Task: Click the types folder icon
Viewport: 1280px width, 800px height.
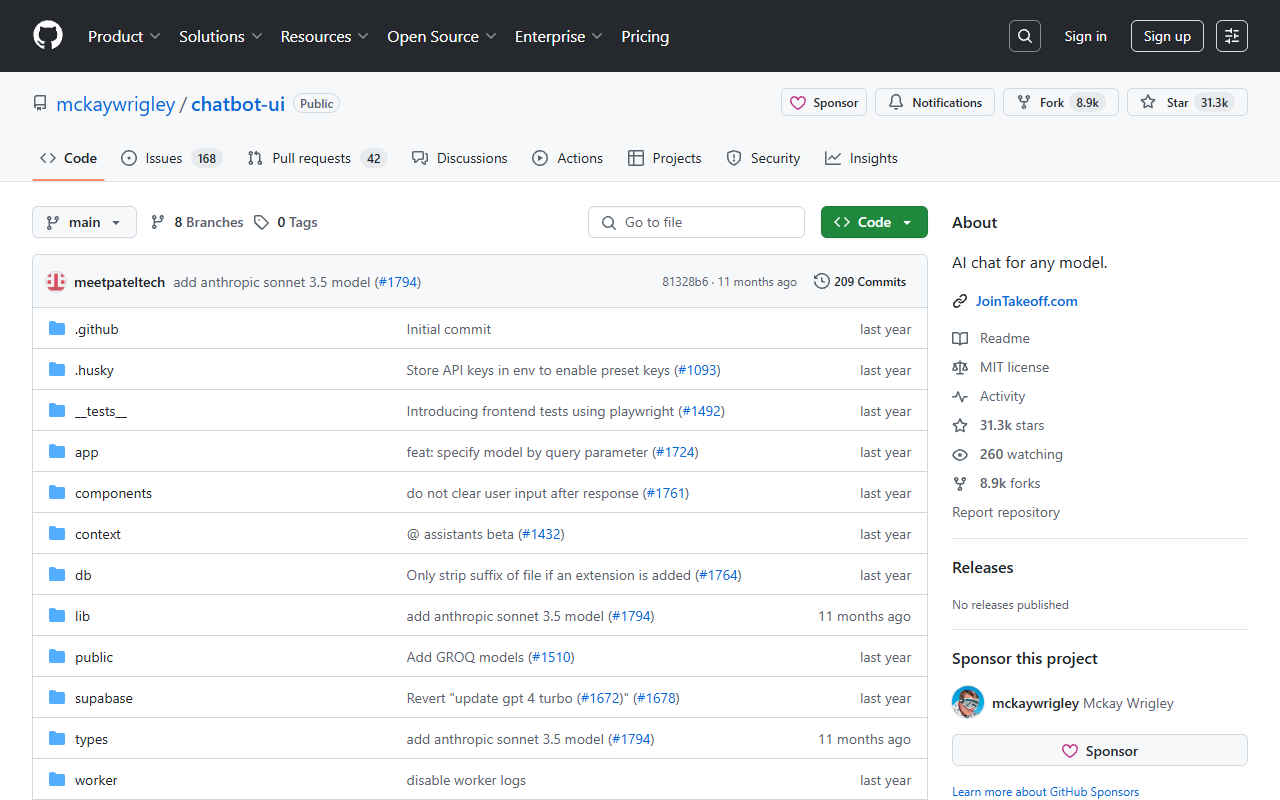Action: 57,739
